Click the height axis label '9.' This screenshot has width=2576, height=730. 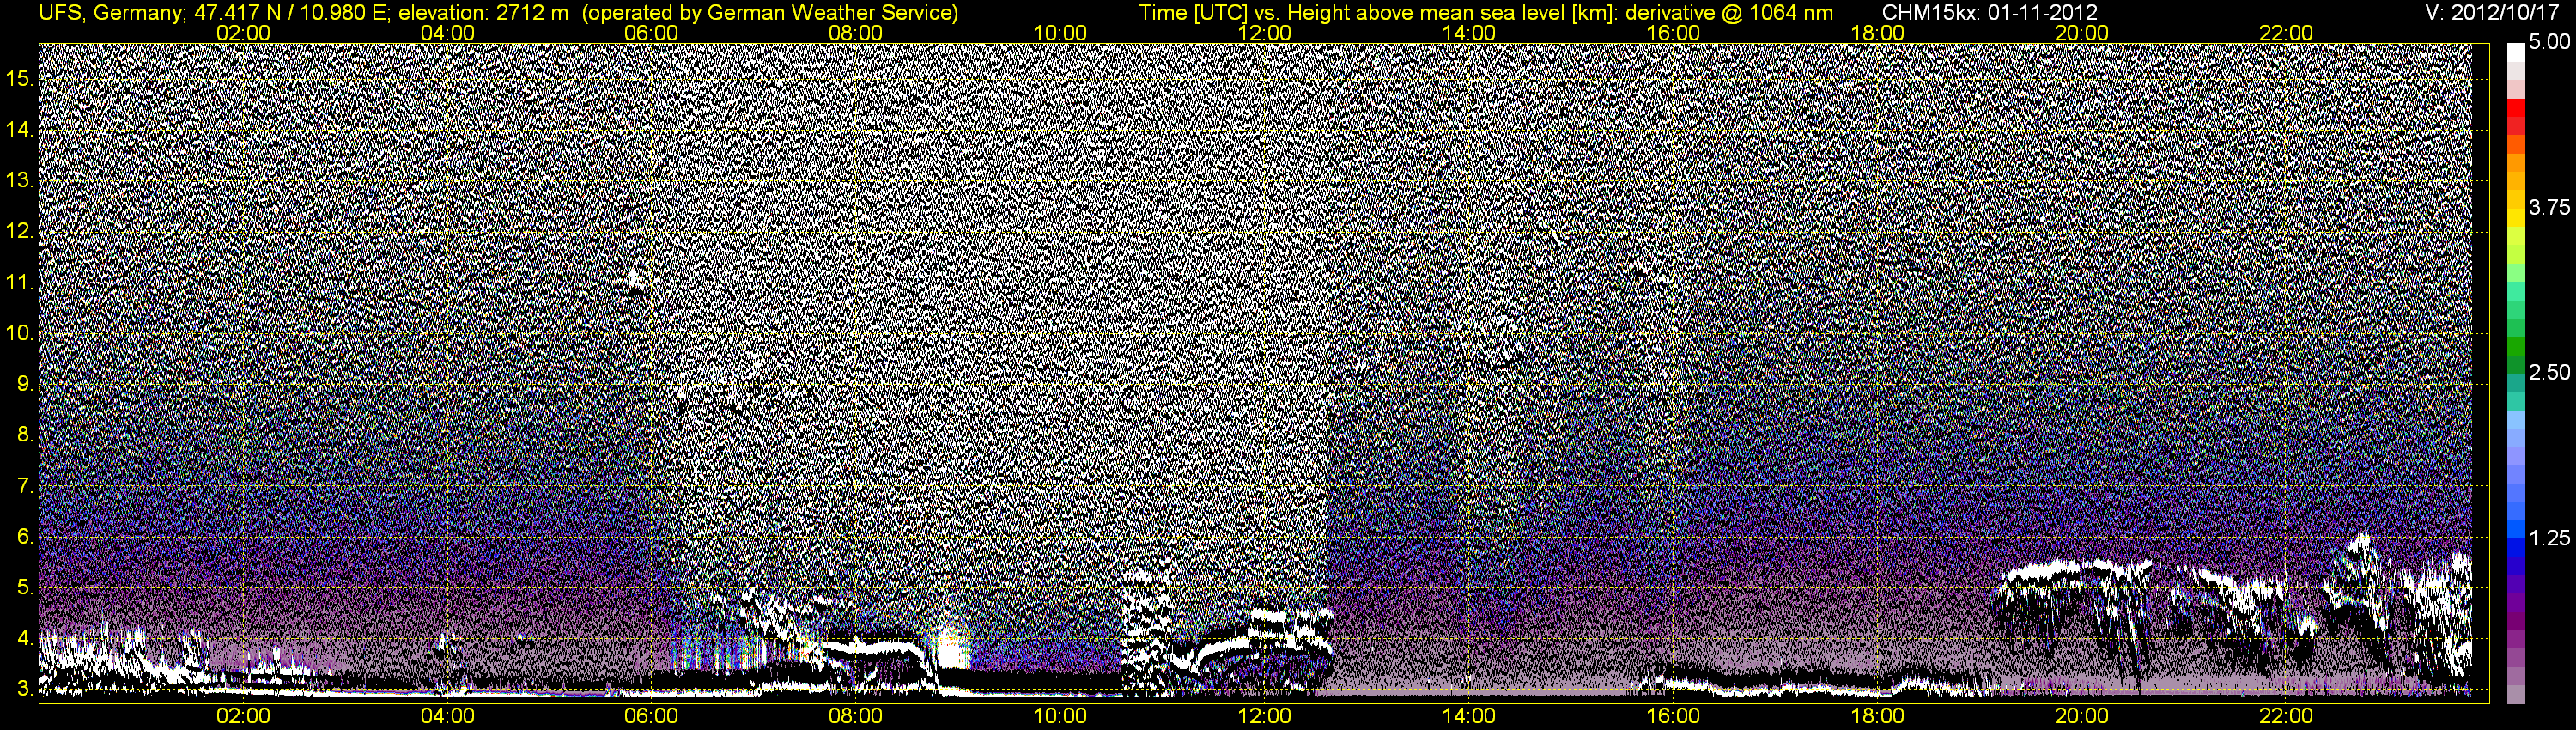pyautogui.click(x=25, y=384)
